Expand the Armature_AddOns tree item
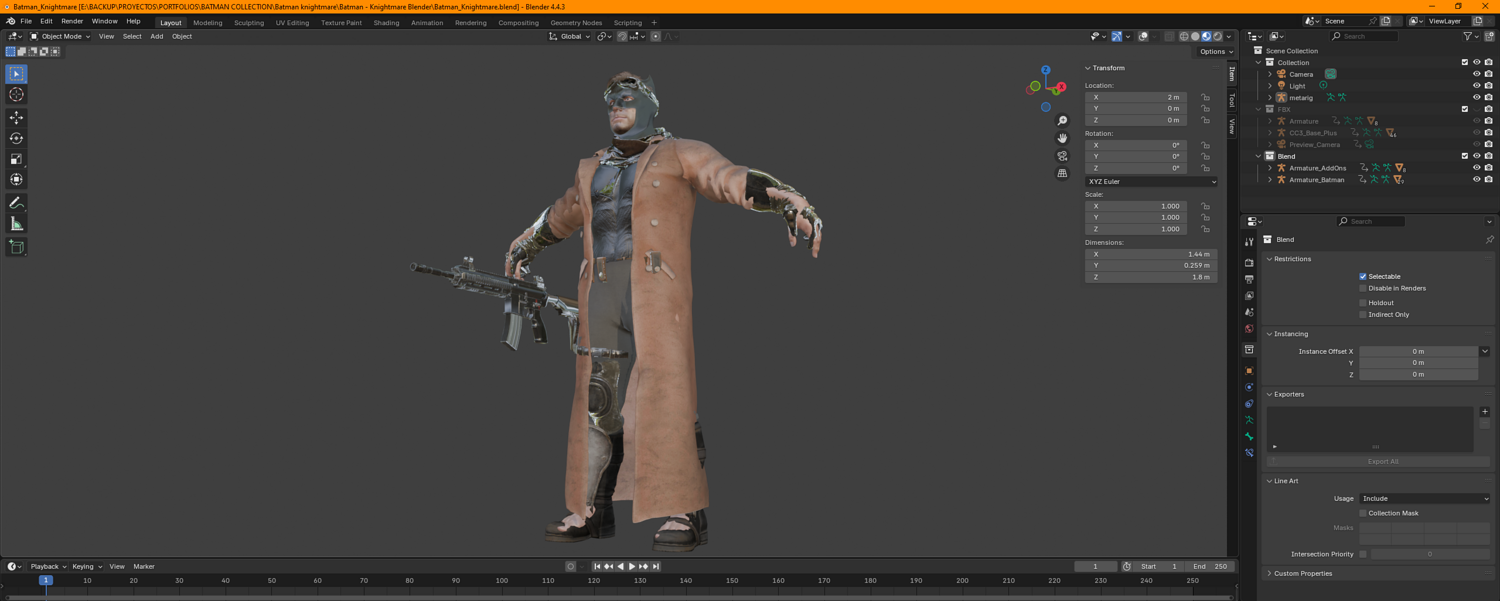 [x=1270, y=168]
